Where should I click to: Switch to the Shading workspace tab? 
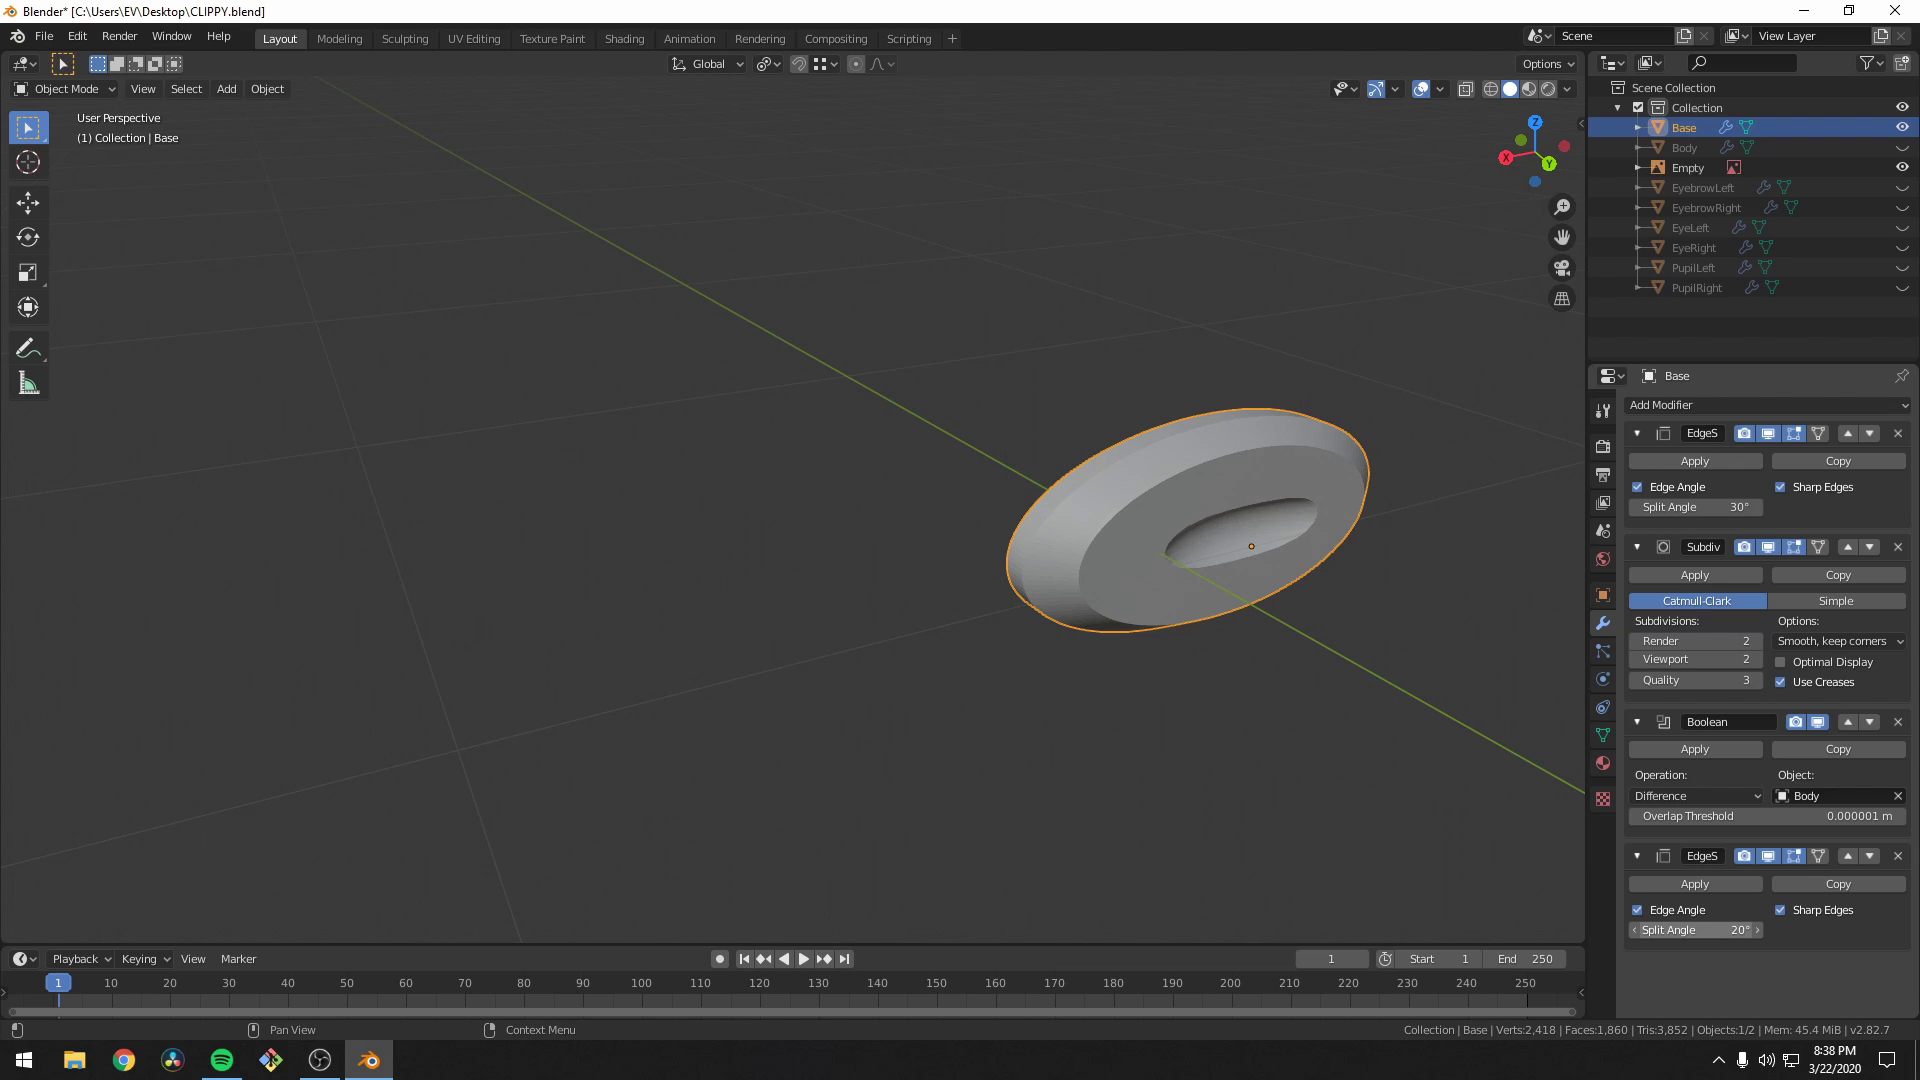click(x=624, y=39)
